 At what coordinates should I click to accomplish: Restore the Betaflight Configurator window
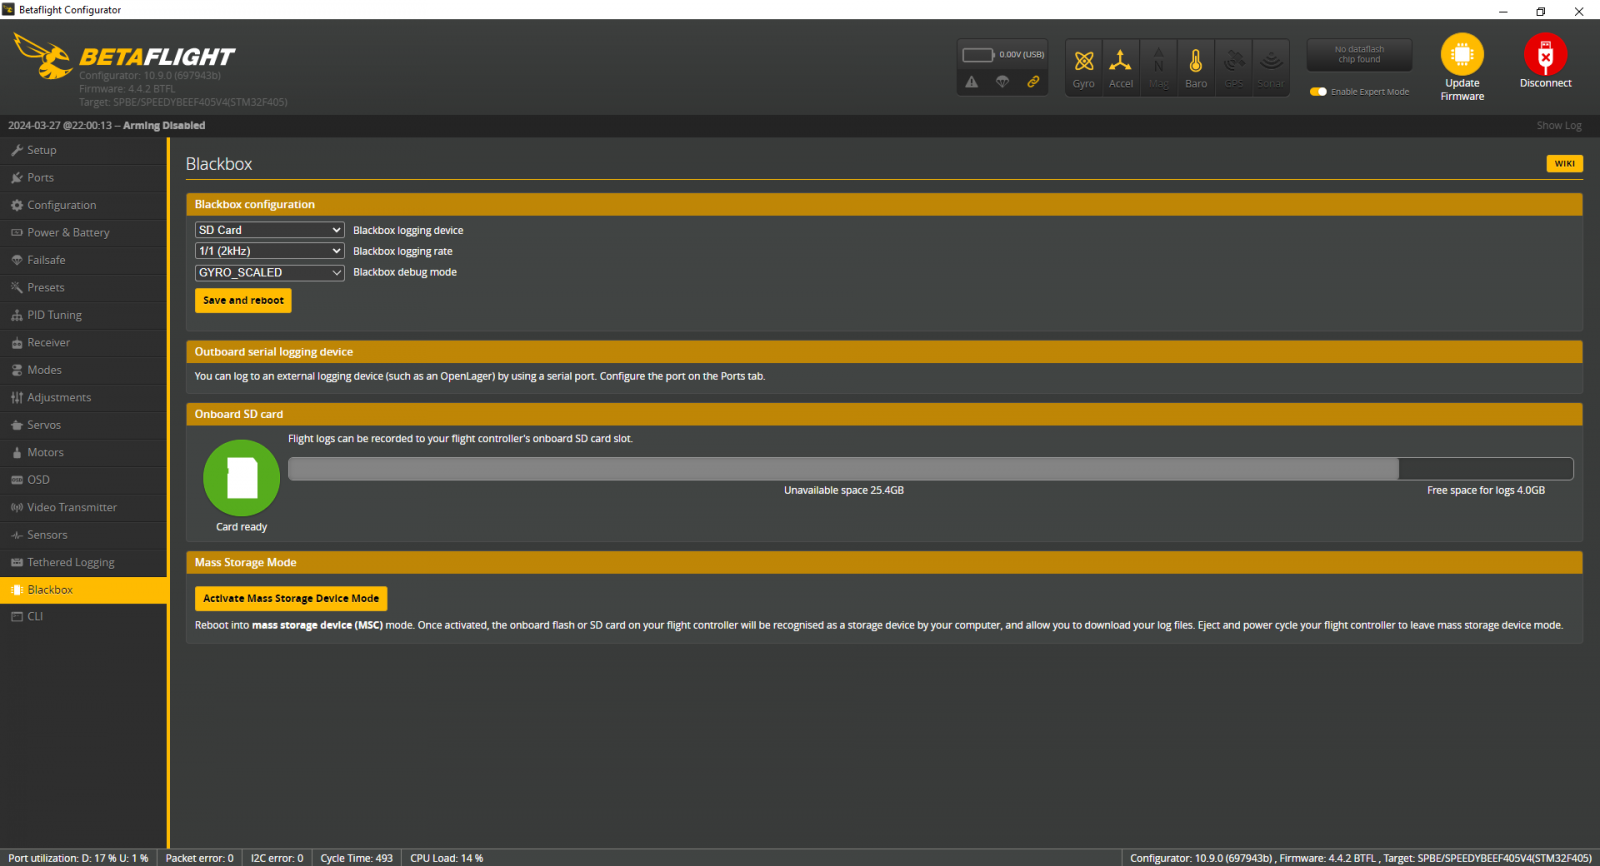[x=1541, y=11]
